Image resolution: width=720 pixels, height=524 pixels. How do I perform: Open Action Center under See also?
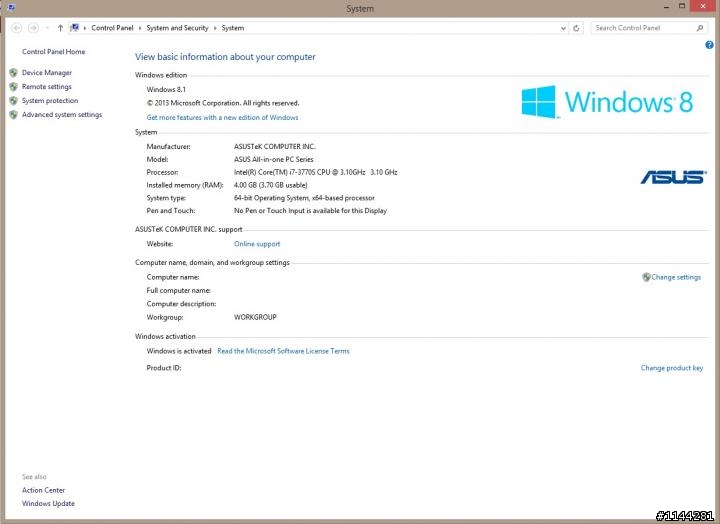coord(44,490)
